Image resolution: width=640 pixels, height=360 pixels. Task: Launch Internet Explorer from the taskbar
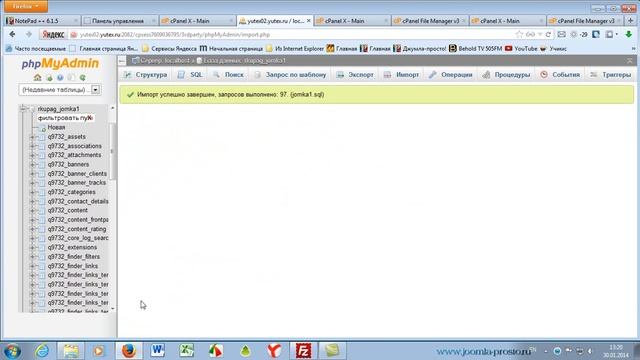pos(42,351)
